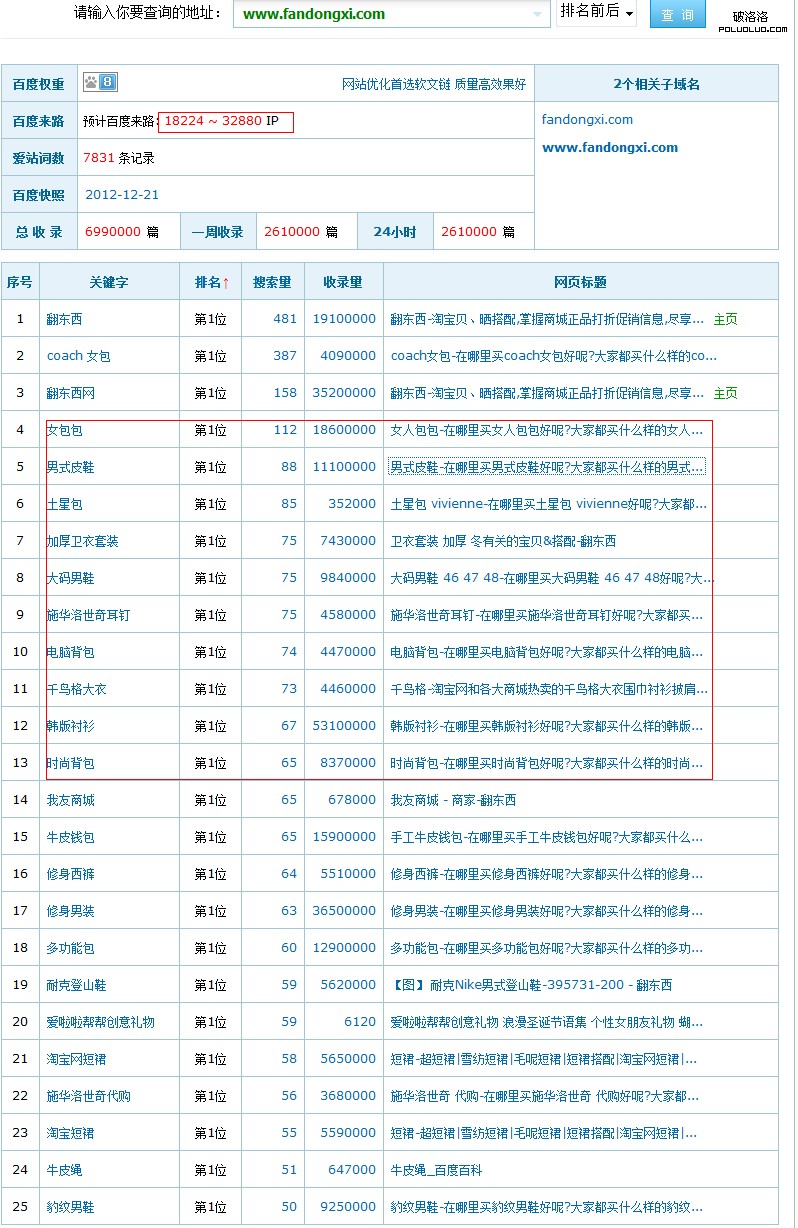Screen dimensions: 798x1228
Task: Open 卫衣套装 加厚 page title link
Action: [503, 541]
